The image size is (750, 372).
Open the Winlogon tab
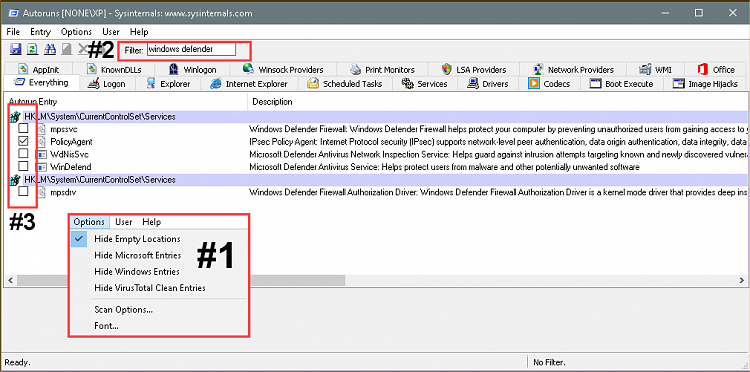pos(193,69)
